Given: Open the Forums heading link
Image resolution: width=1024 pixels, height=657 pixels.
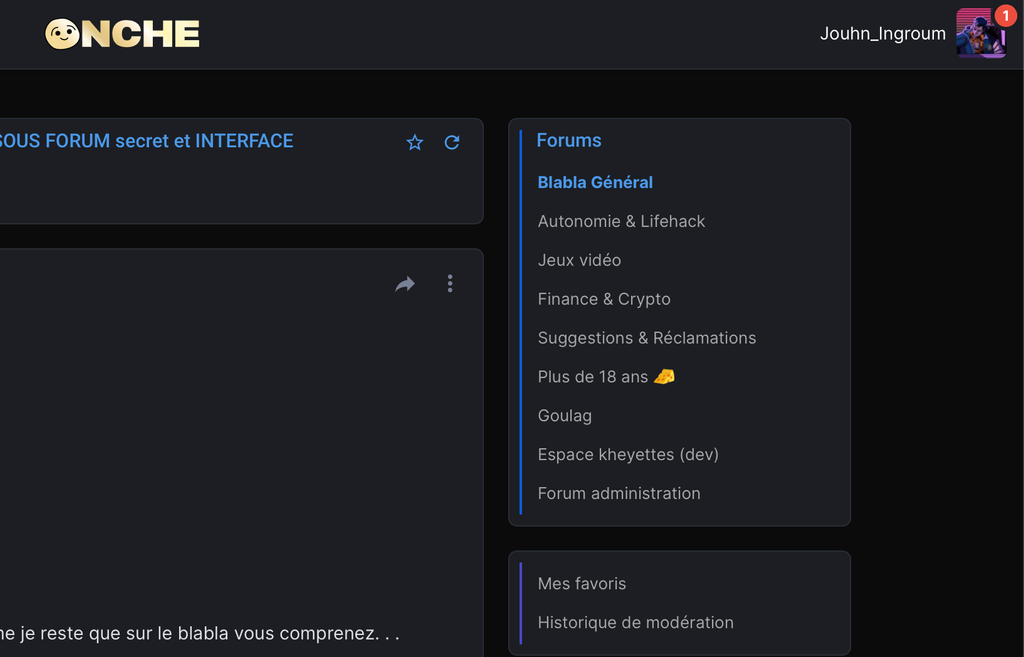Looking at the screenshot, I should (568, 140).
